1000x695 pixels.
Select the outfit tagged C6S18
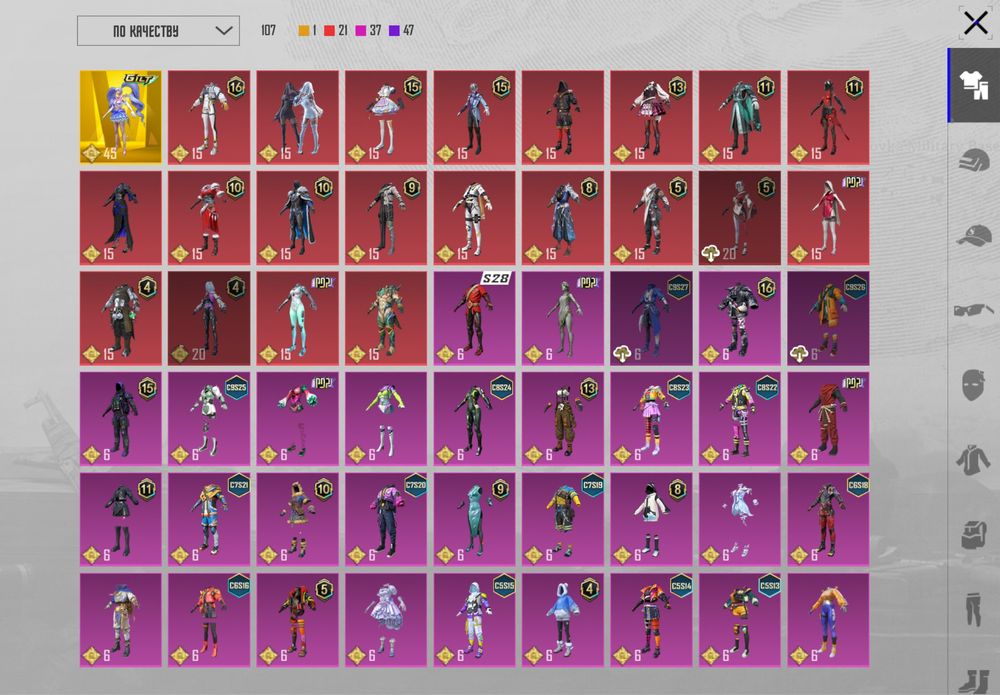pos(828,519)
